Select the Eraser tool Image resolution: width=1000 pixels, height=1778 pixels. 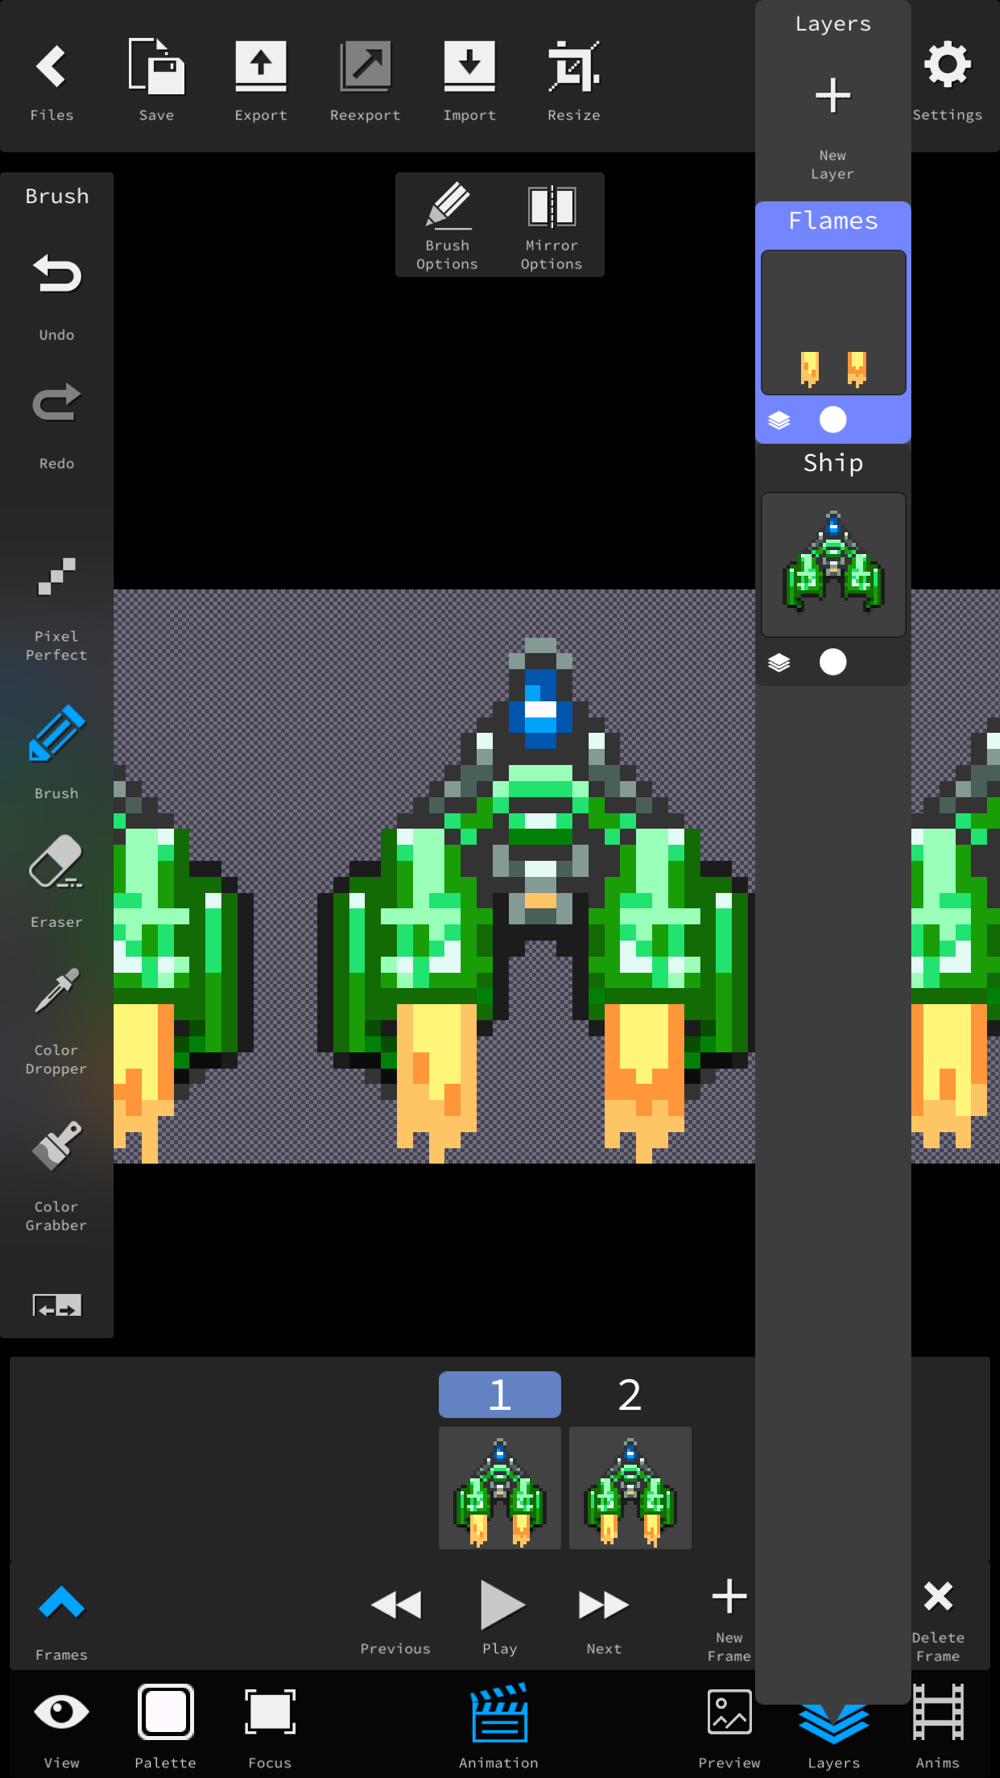point(57,882)
